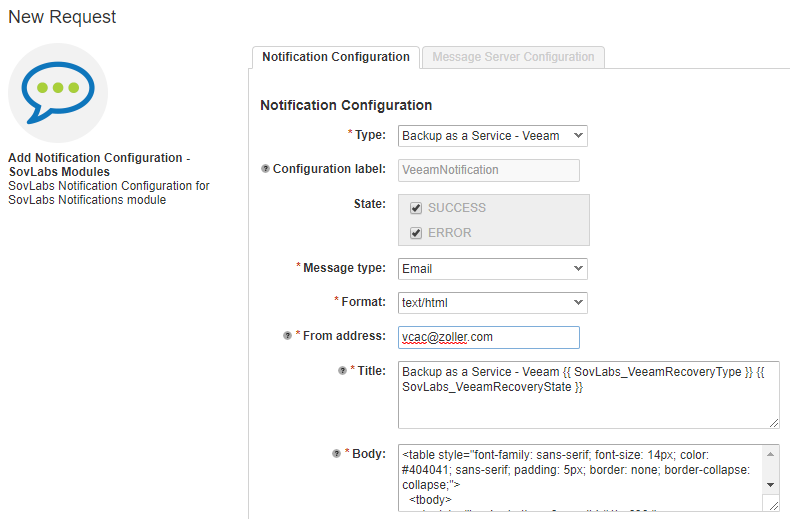Toggle the ERROR state checkbox
Viewport: 790px width, 519px height.
coord(416,233)
